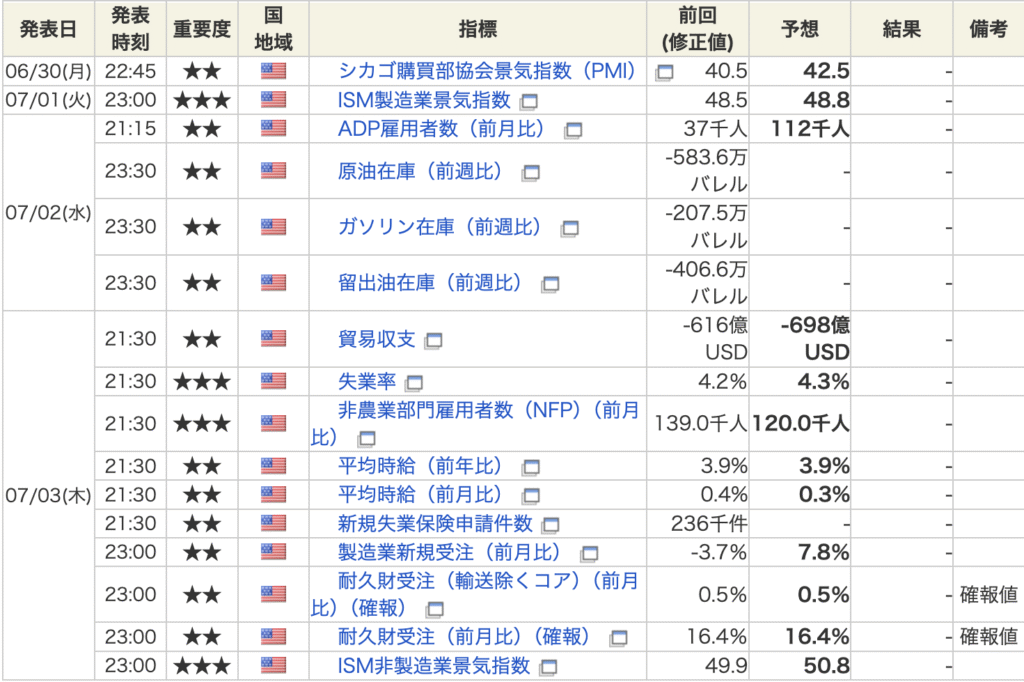Open 耐久財受注（輸送除くコア）link

(x=475, y=594)
